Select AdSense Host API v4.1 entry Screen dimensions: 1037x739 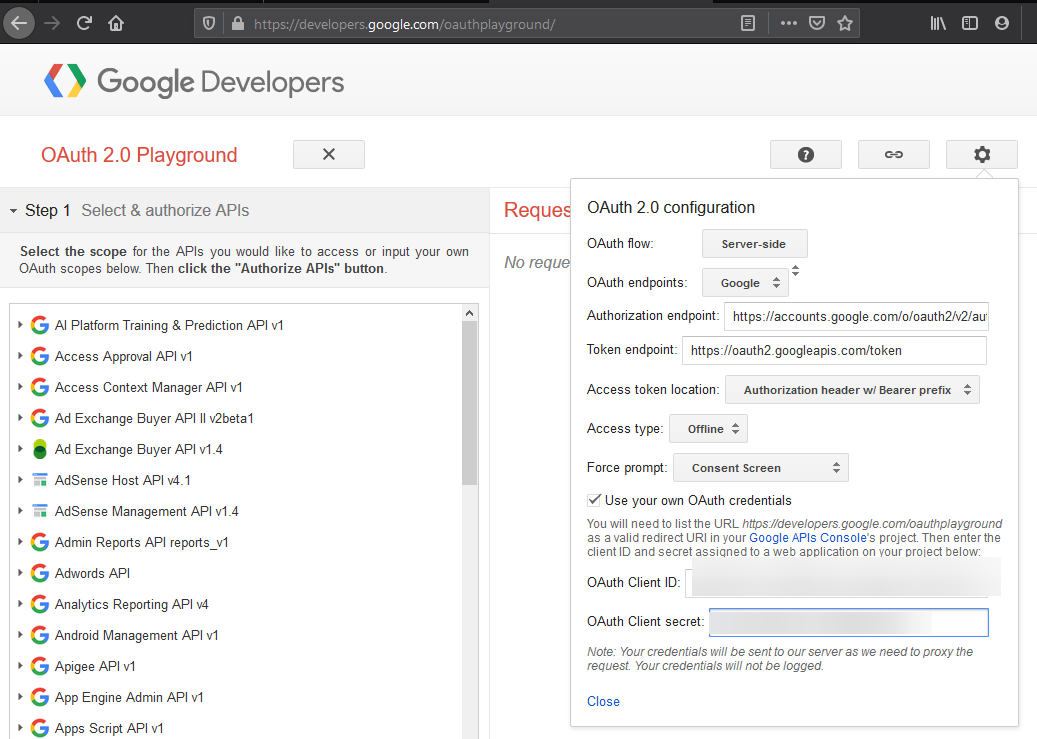point(123,480)
